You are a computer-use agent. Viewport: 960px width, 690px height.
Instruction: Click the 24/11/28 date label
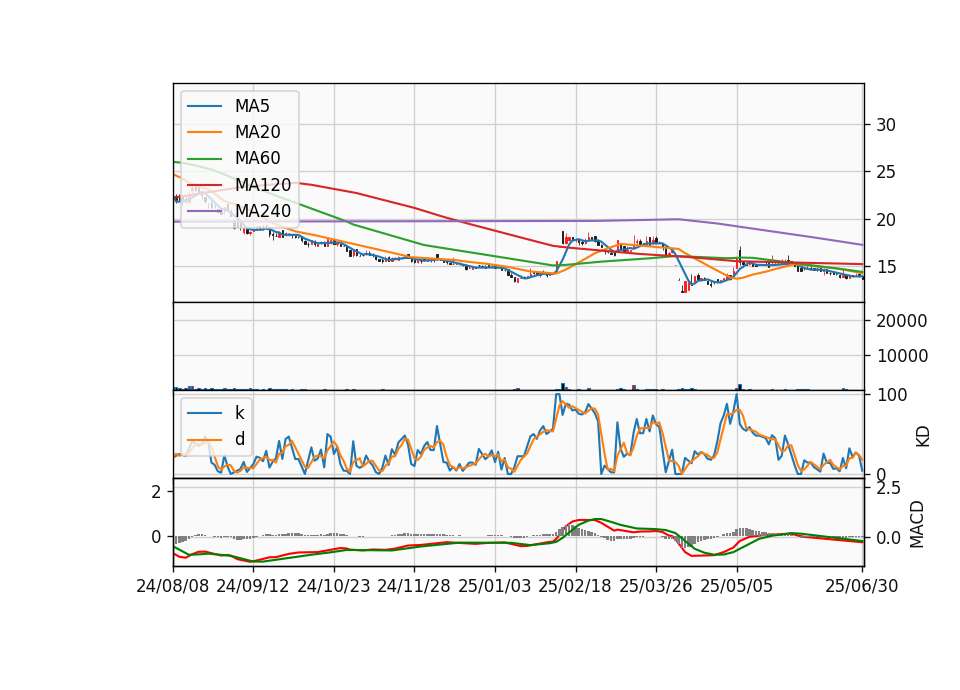(414, 586)
